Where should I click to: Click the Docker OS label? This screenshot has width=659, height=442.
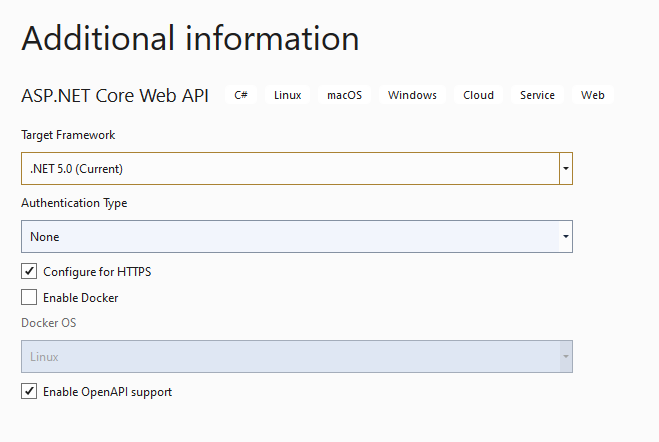[49, 323]
